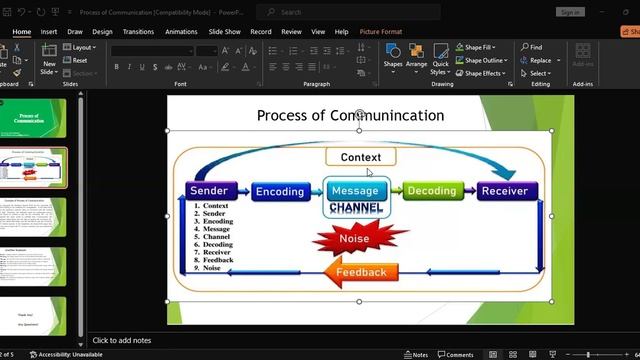Open the Insert ribbon tab
Image resolution: width=640 pixels, height=360 pixels.
(49, 32)
